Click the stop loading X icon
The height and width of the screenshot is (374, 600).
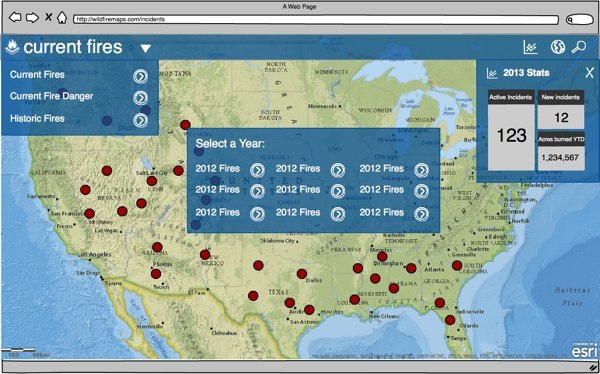(x=49, y=17)
